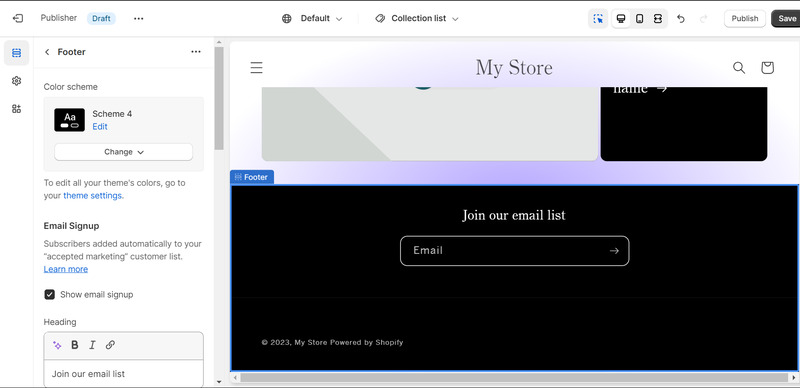
Task: Click the Draft status badge
Action: click(x=101, y=18)
